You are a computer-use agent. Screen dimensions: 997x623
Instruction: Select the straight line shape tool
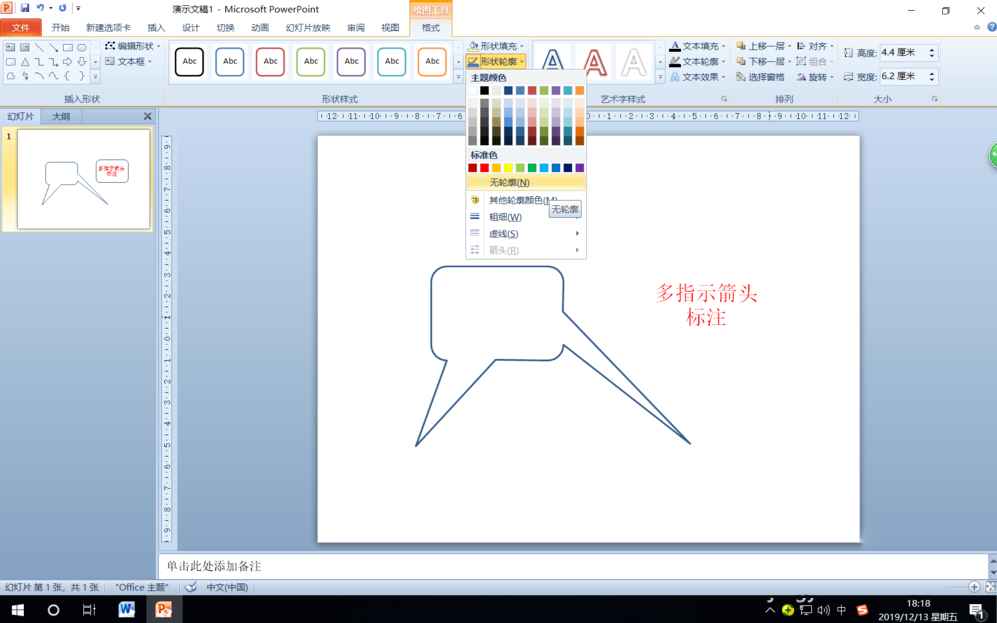point(40,47)
